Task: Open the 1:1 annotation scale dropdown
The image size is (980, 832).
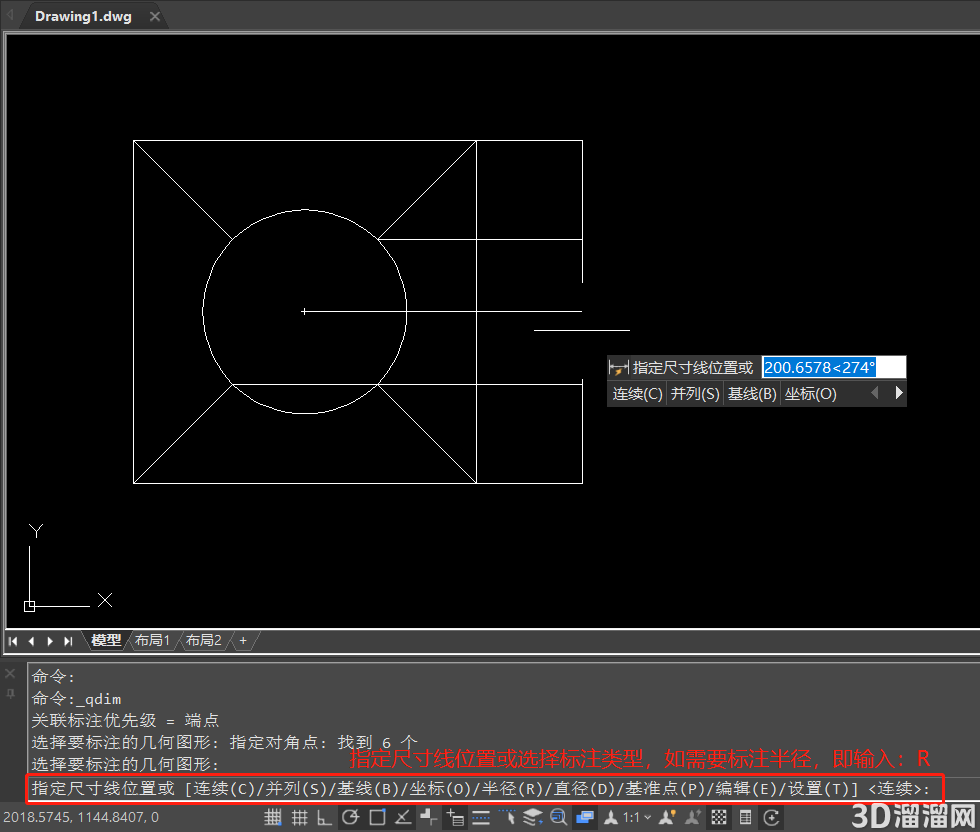Action: 638,817
